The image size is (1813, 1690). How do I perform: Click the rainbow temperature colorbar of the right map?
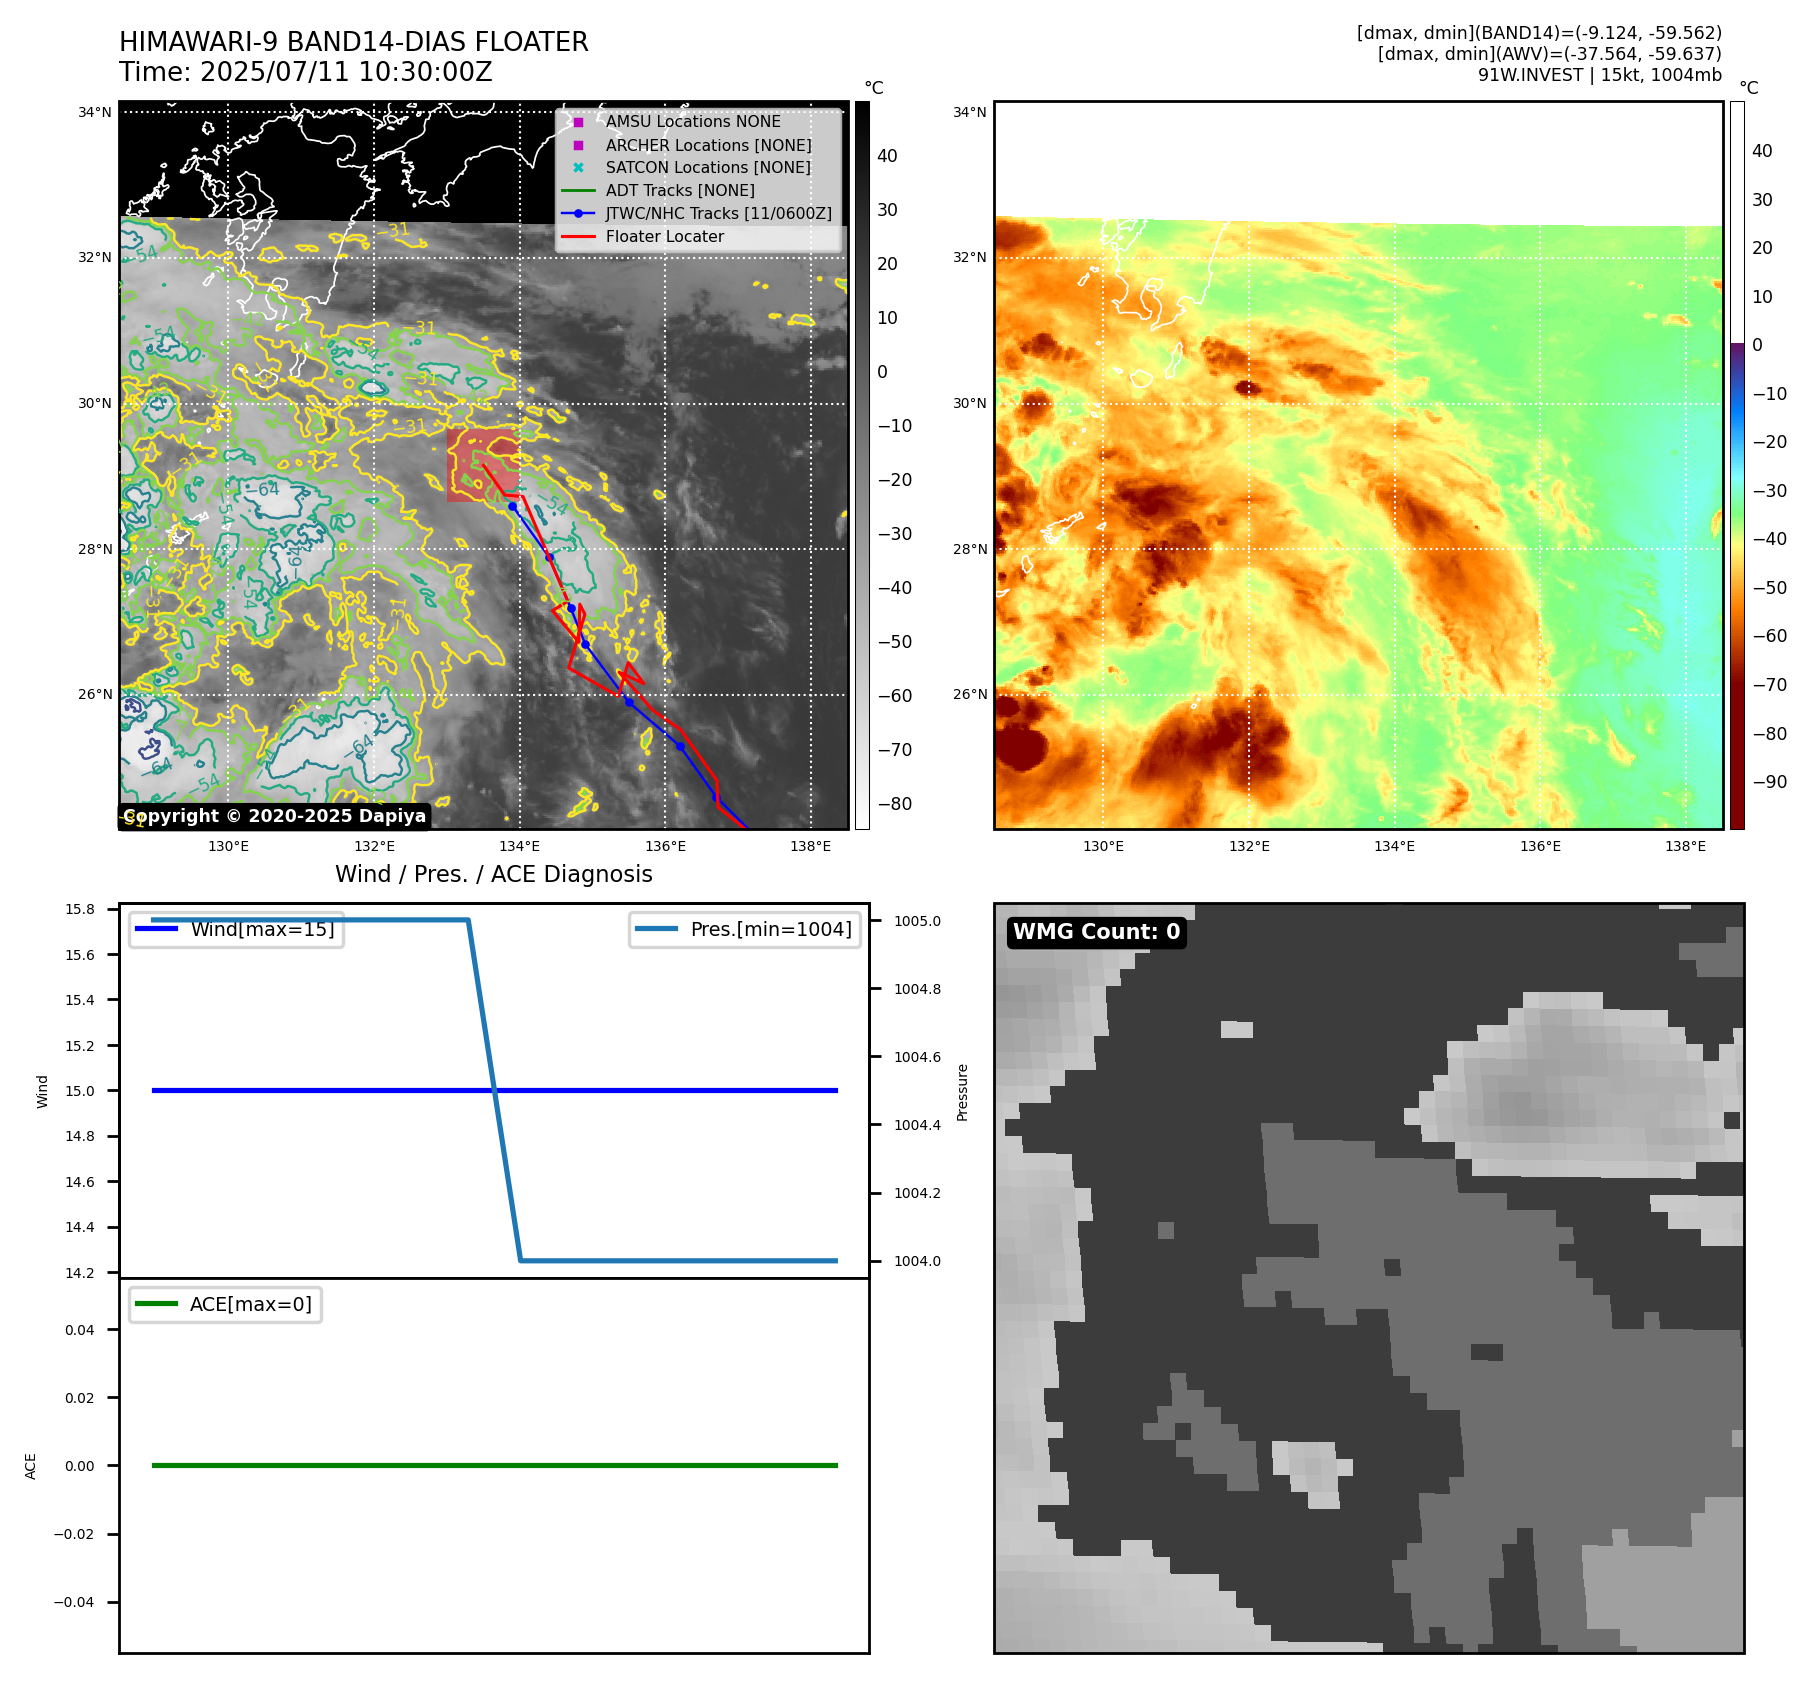click(x=1737, y=465)
